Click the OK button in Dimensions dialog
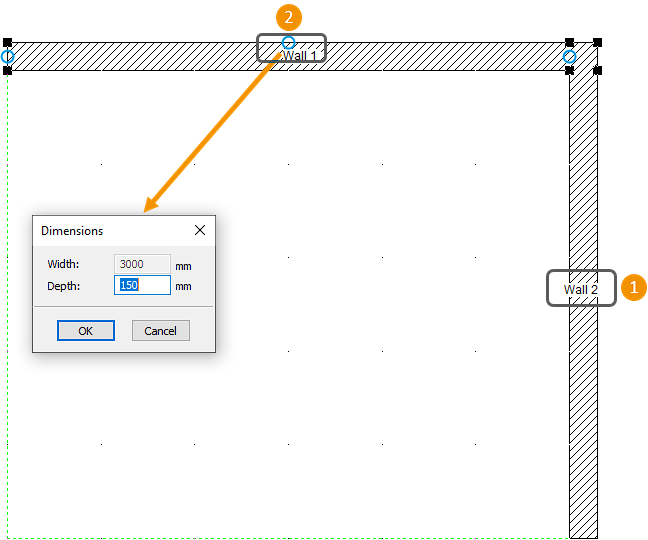The width and height of the screenshot is (648, 540). pos(86,331)
